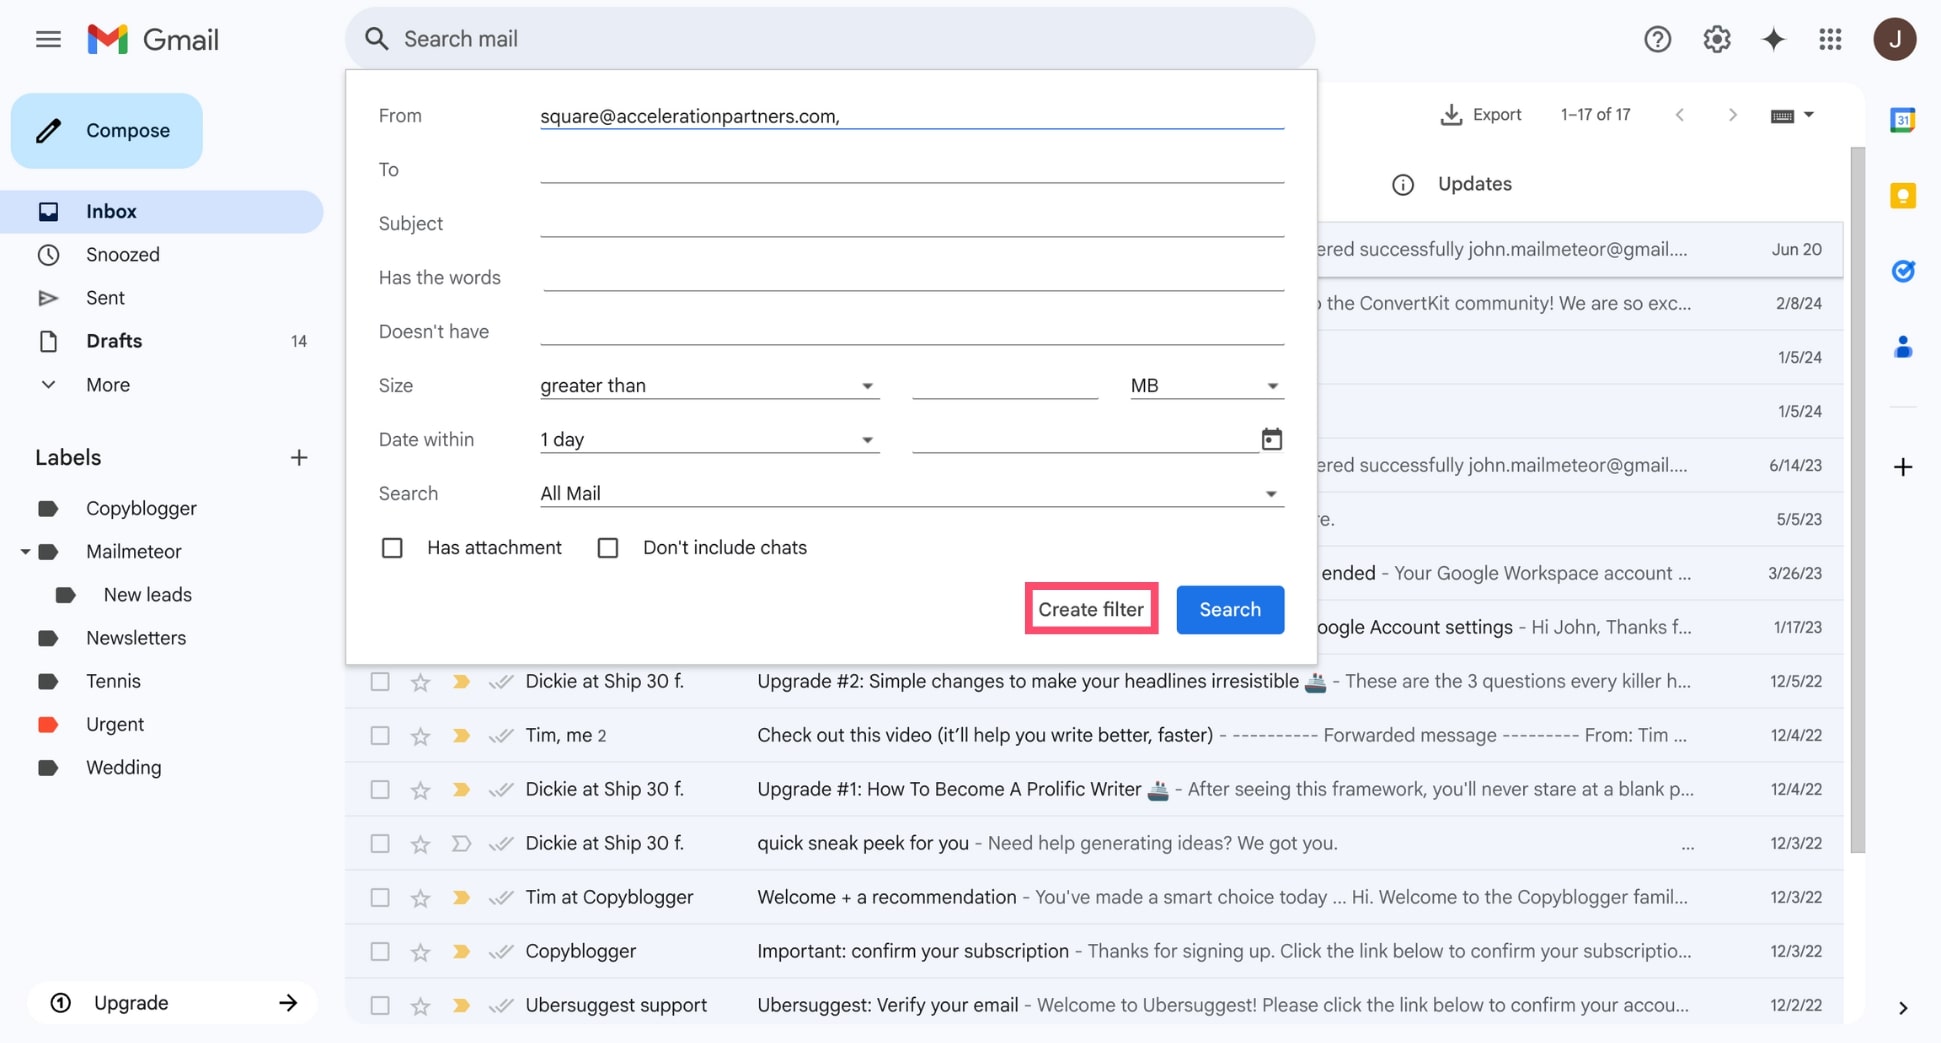Click importance marker on Copyblogger email
Image resolution: width=1941 pixels, height=1043 pixels.
460,952
